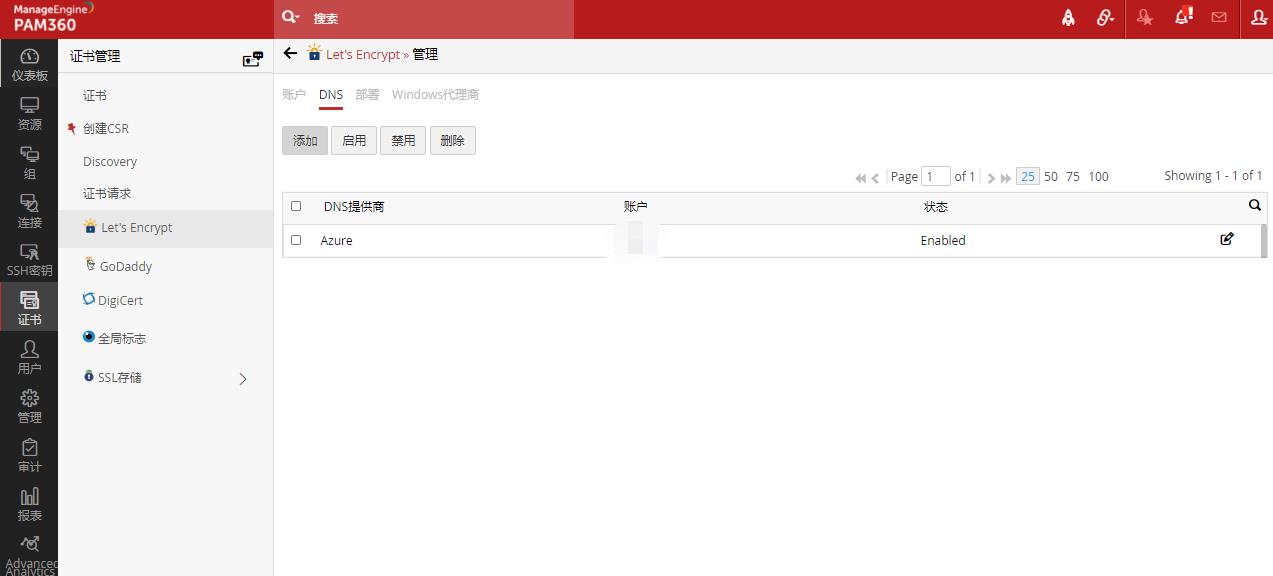This screenshot has height=576, width=1273.
Task: Switch to the Windows代理商 tab
Action: pos(435,95)
